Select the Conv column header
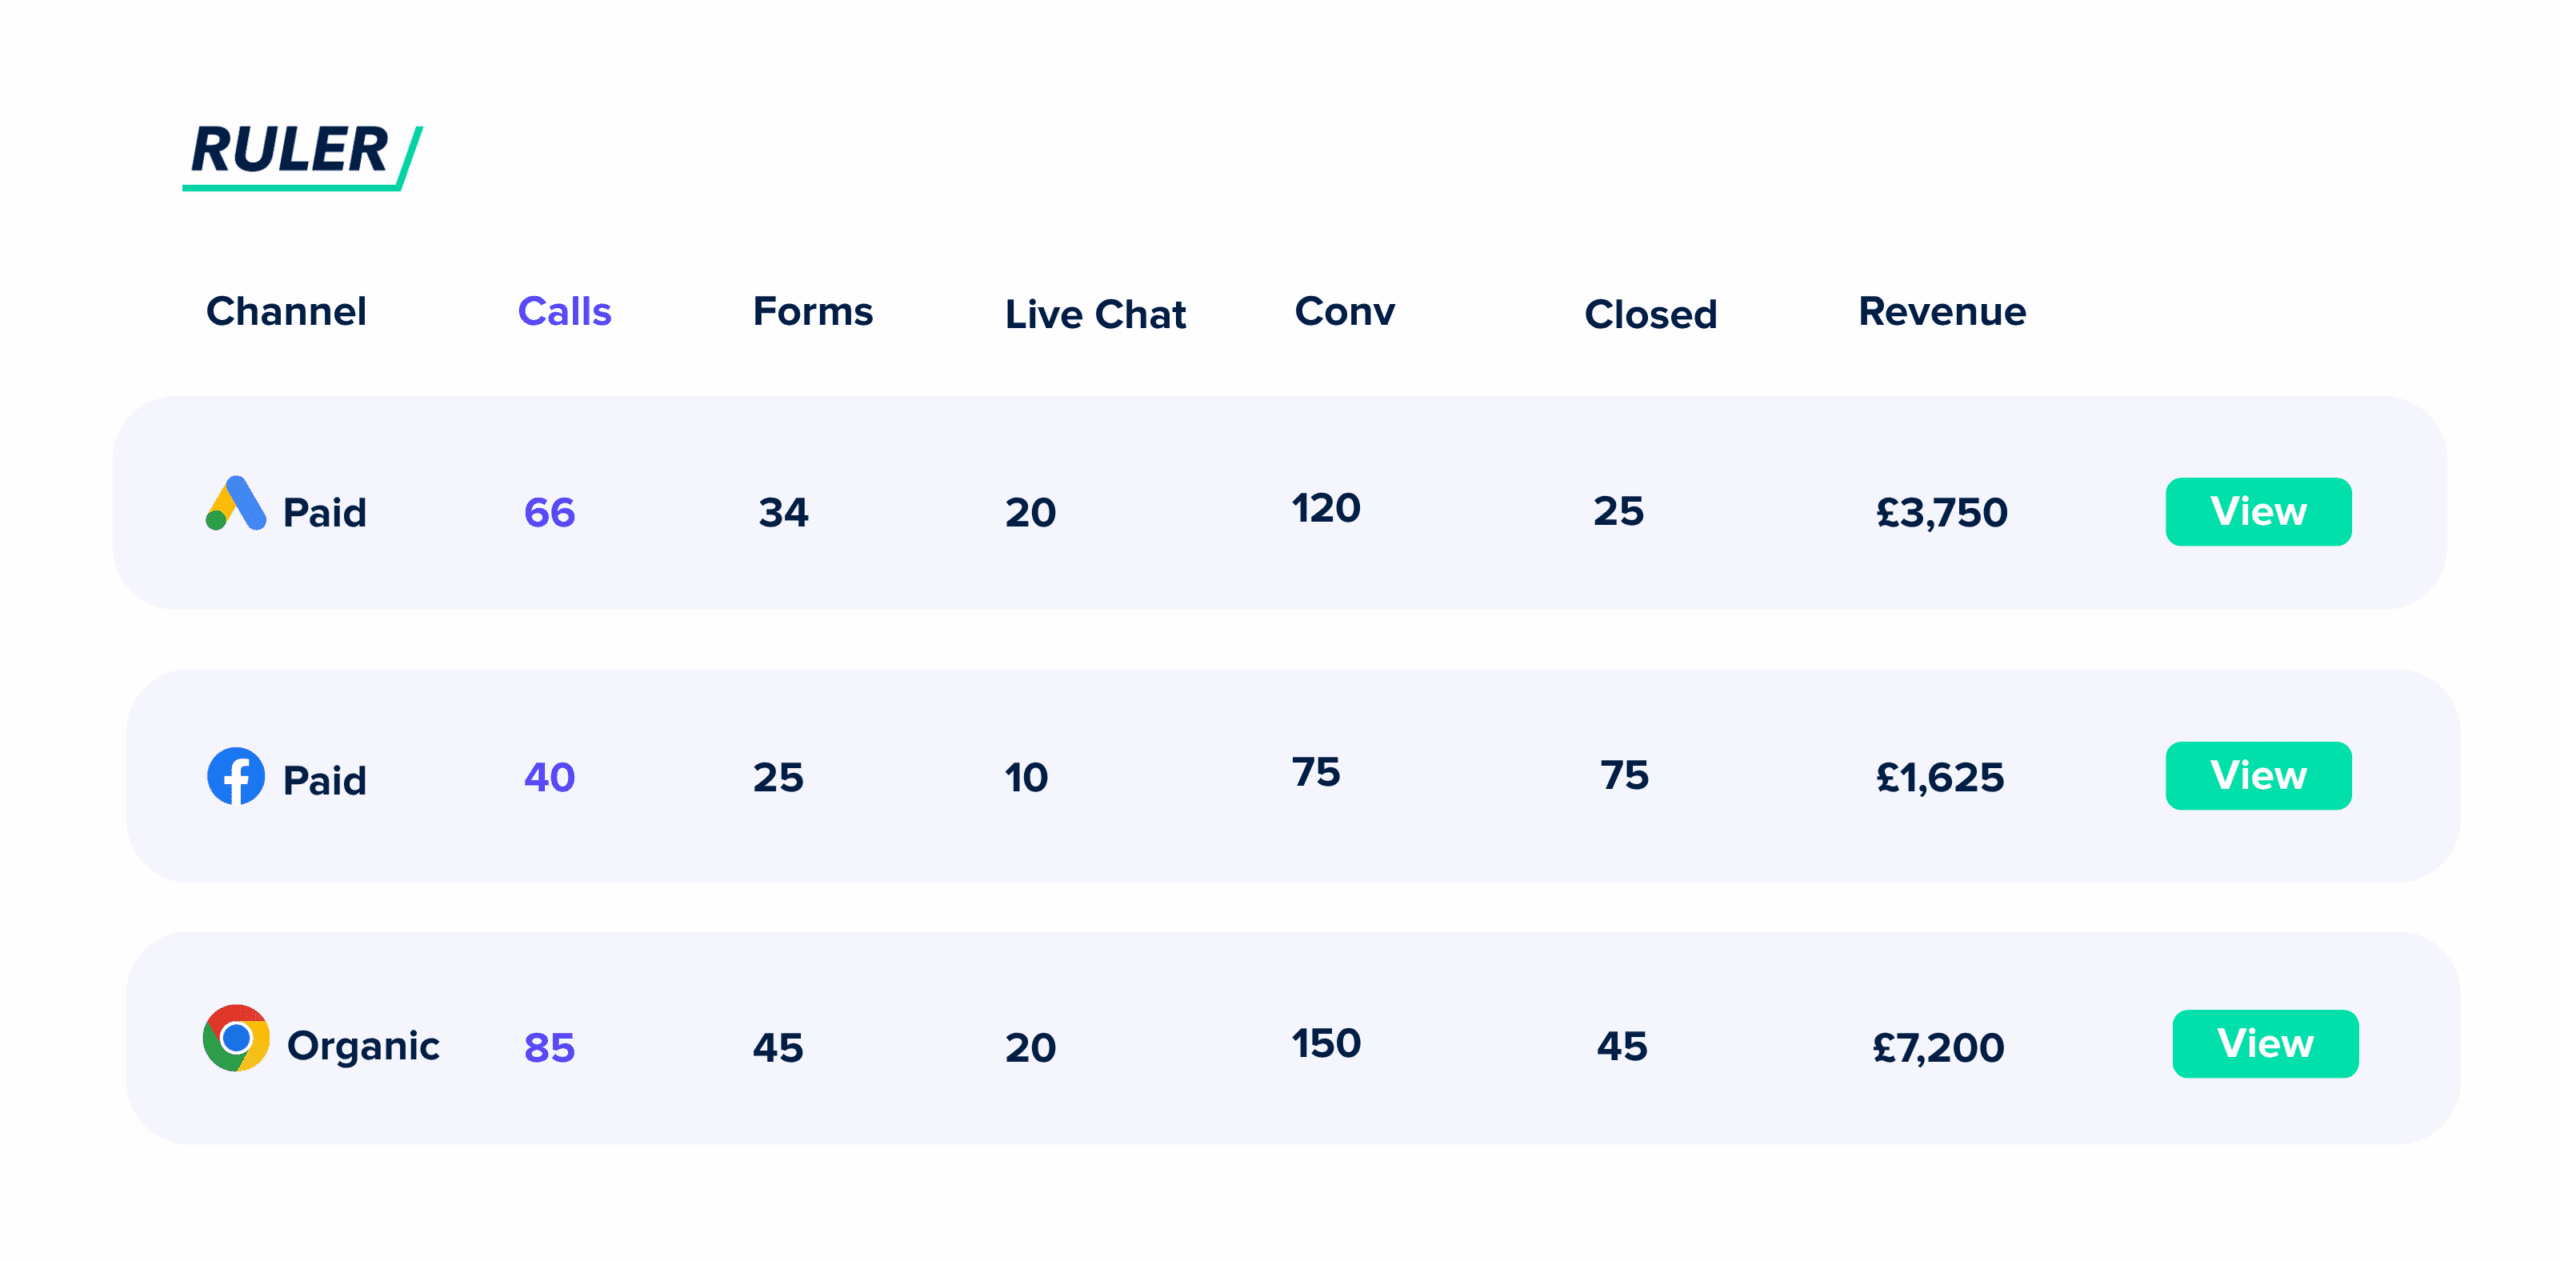Viewport: 2560px width, 1261px height. click(x=1344, y=312)
